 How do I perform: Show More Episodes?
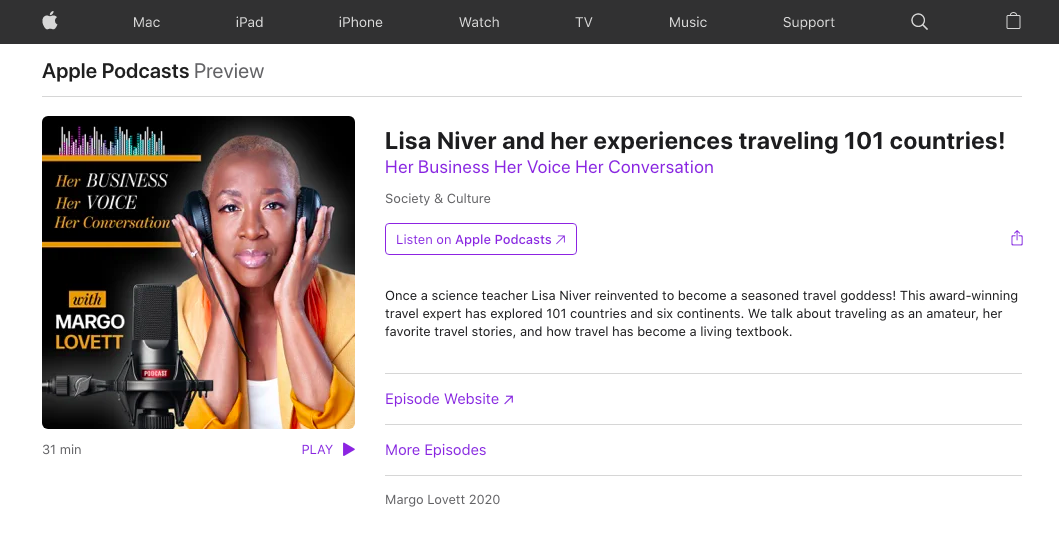coord(436,450)
